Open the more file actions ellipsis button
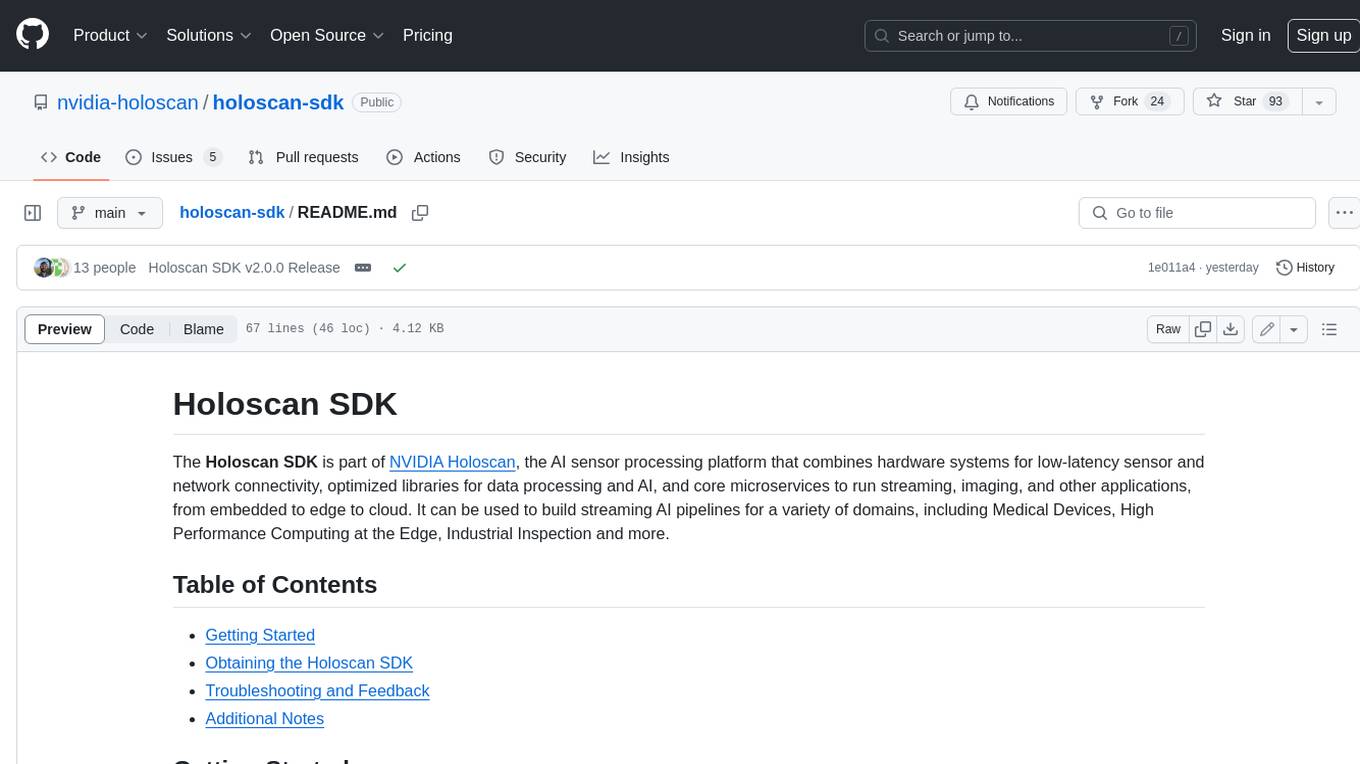This screenshot has width=1360, height=764. (x=1343, y=213)
